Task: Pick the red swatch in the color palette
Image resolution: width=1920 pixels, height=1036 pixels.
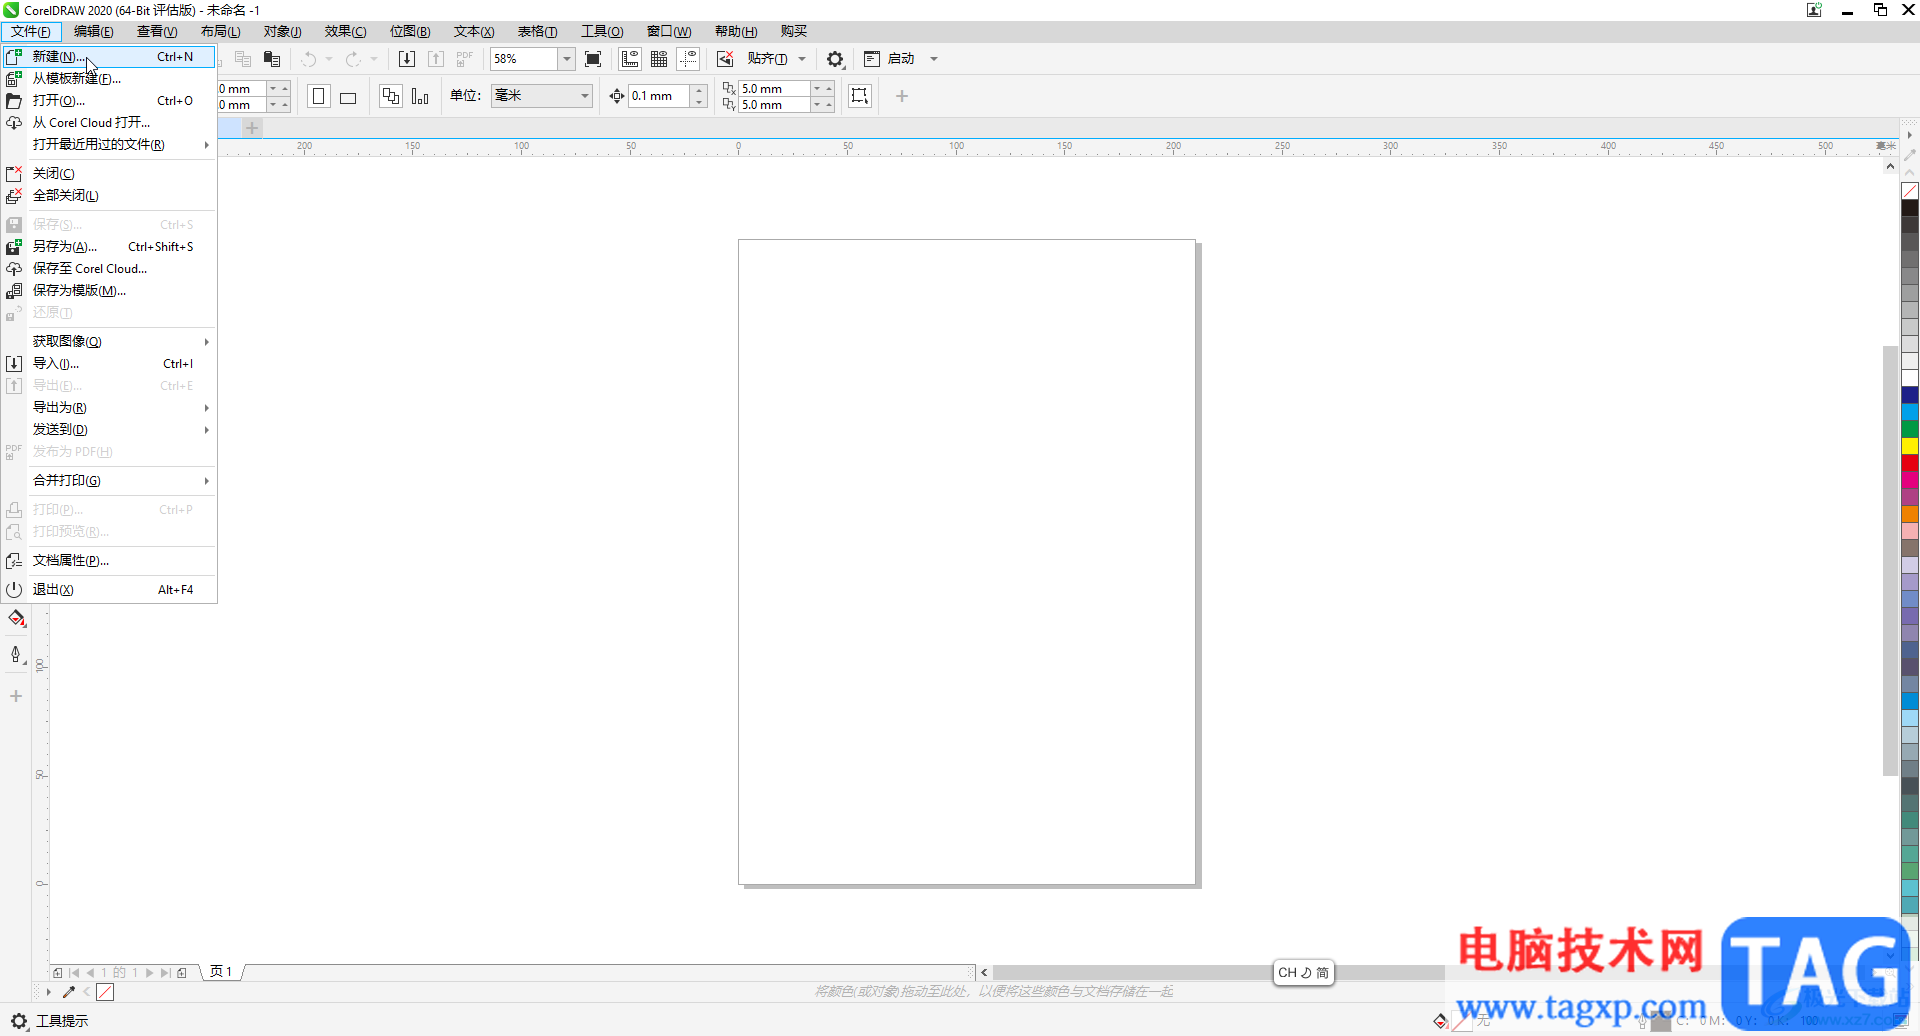Action: click(1910, 463)
